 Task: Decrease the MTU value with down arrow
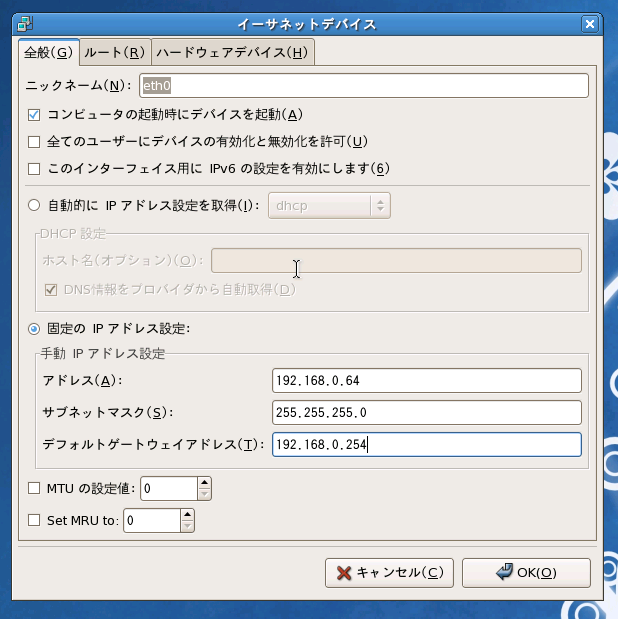(205, 494)
